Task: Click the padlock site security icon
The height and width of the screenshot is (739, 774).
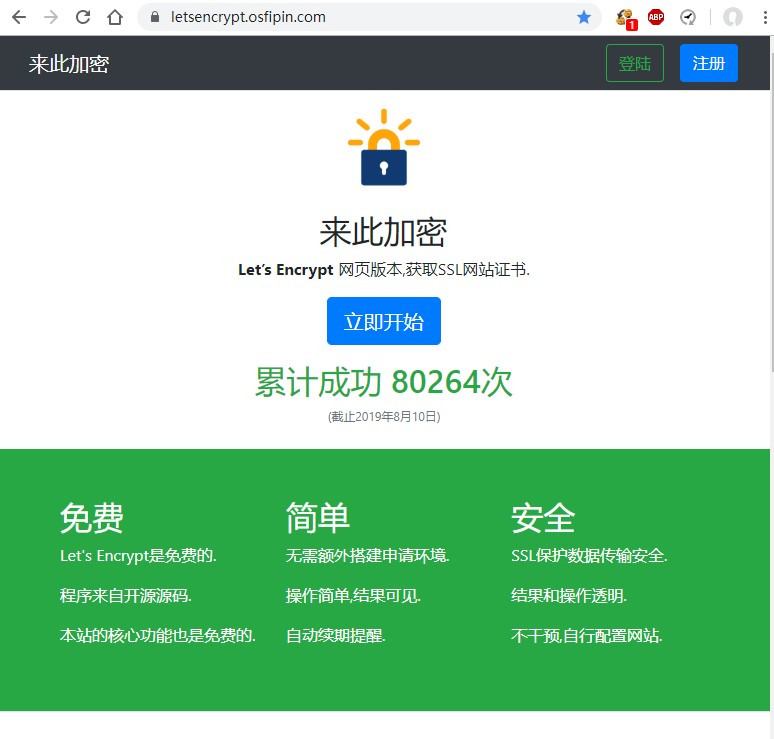Action: pyautogui.click(x=155, y=17)
